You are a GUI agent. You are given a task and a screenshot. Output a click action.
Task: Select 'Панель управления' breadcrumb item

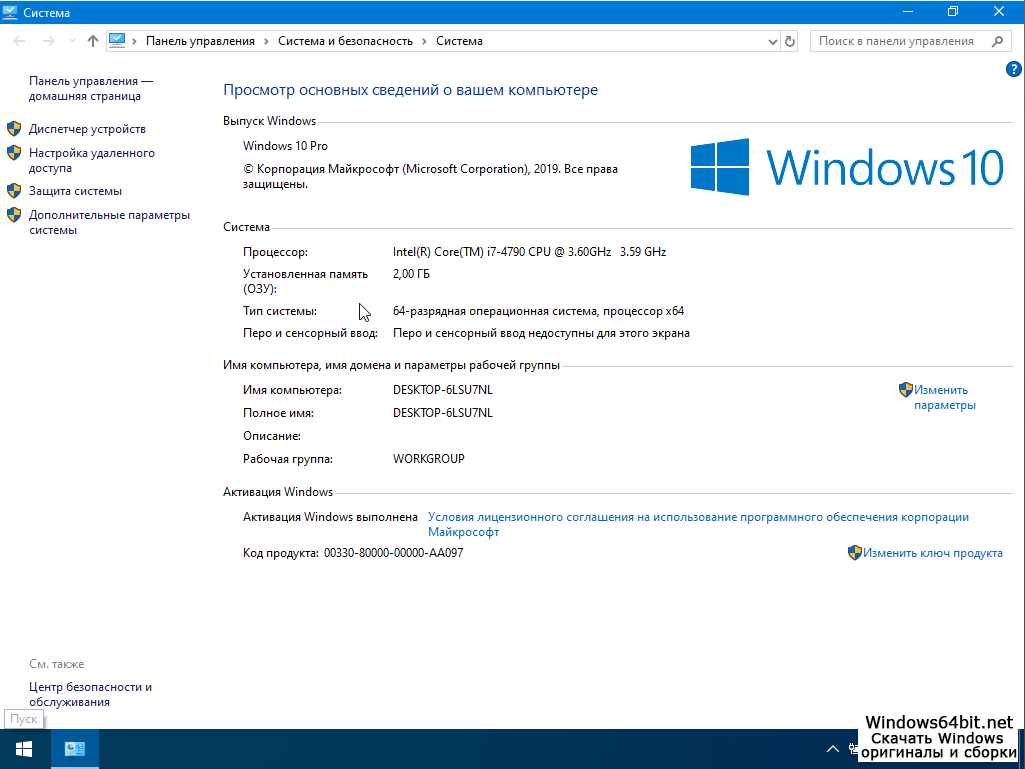tap(200, 41)
